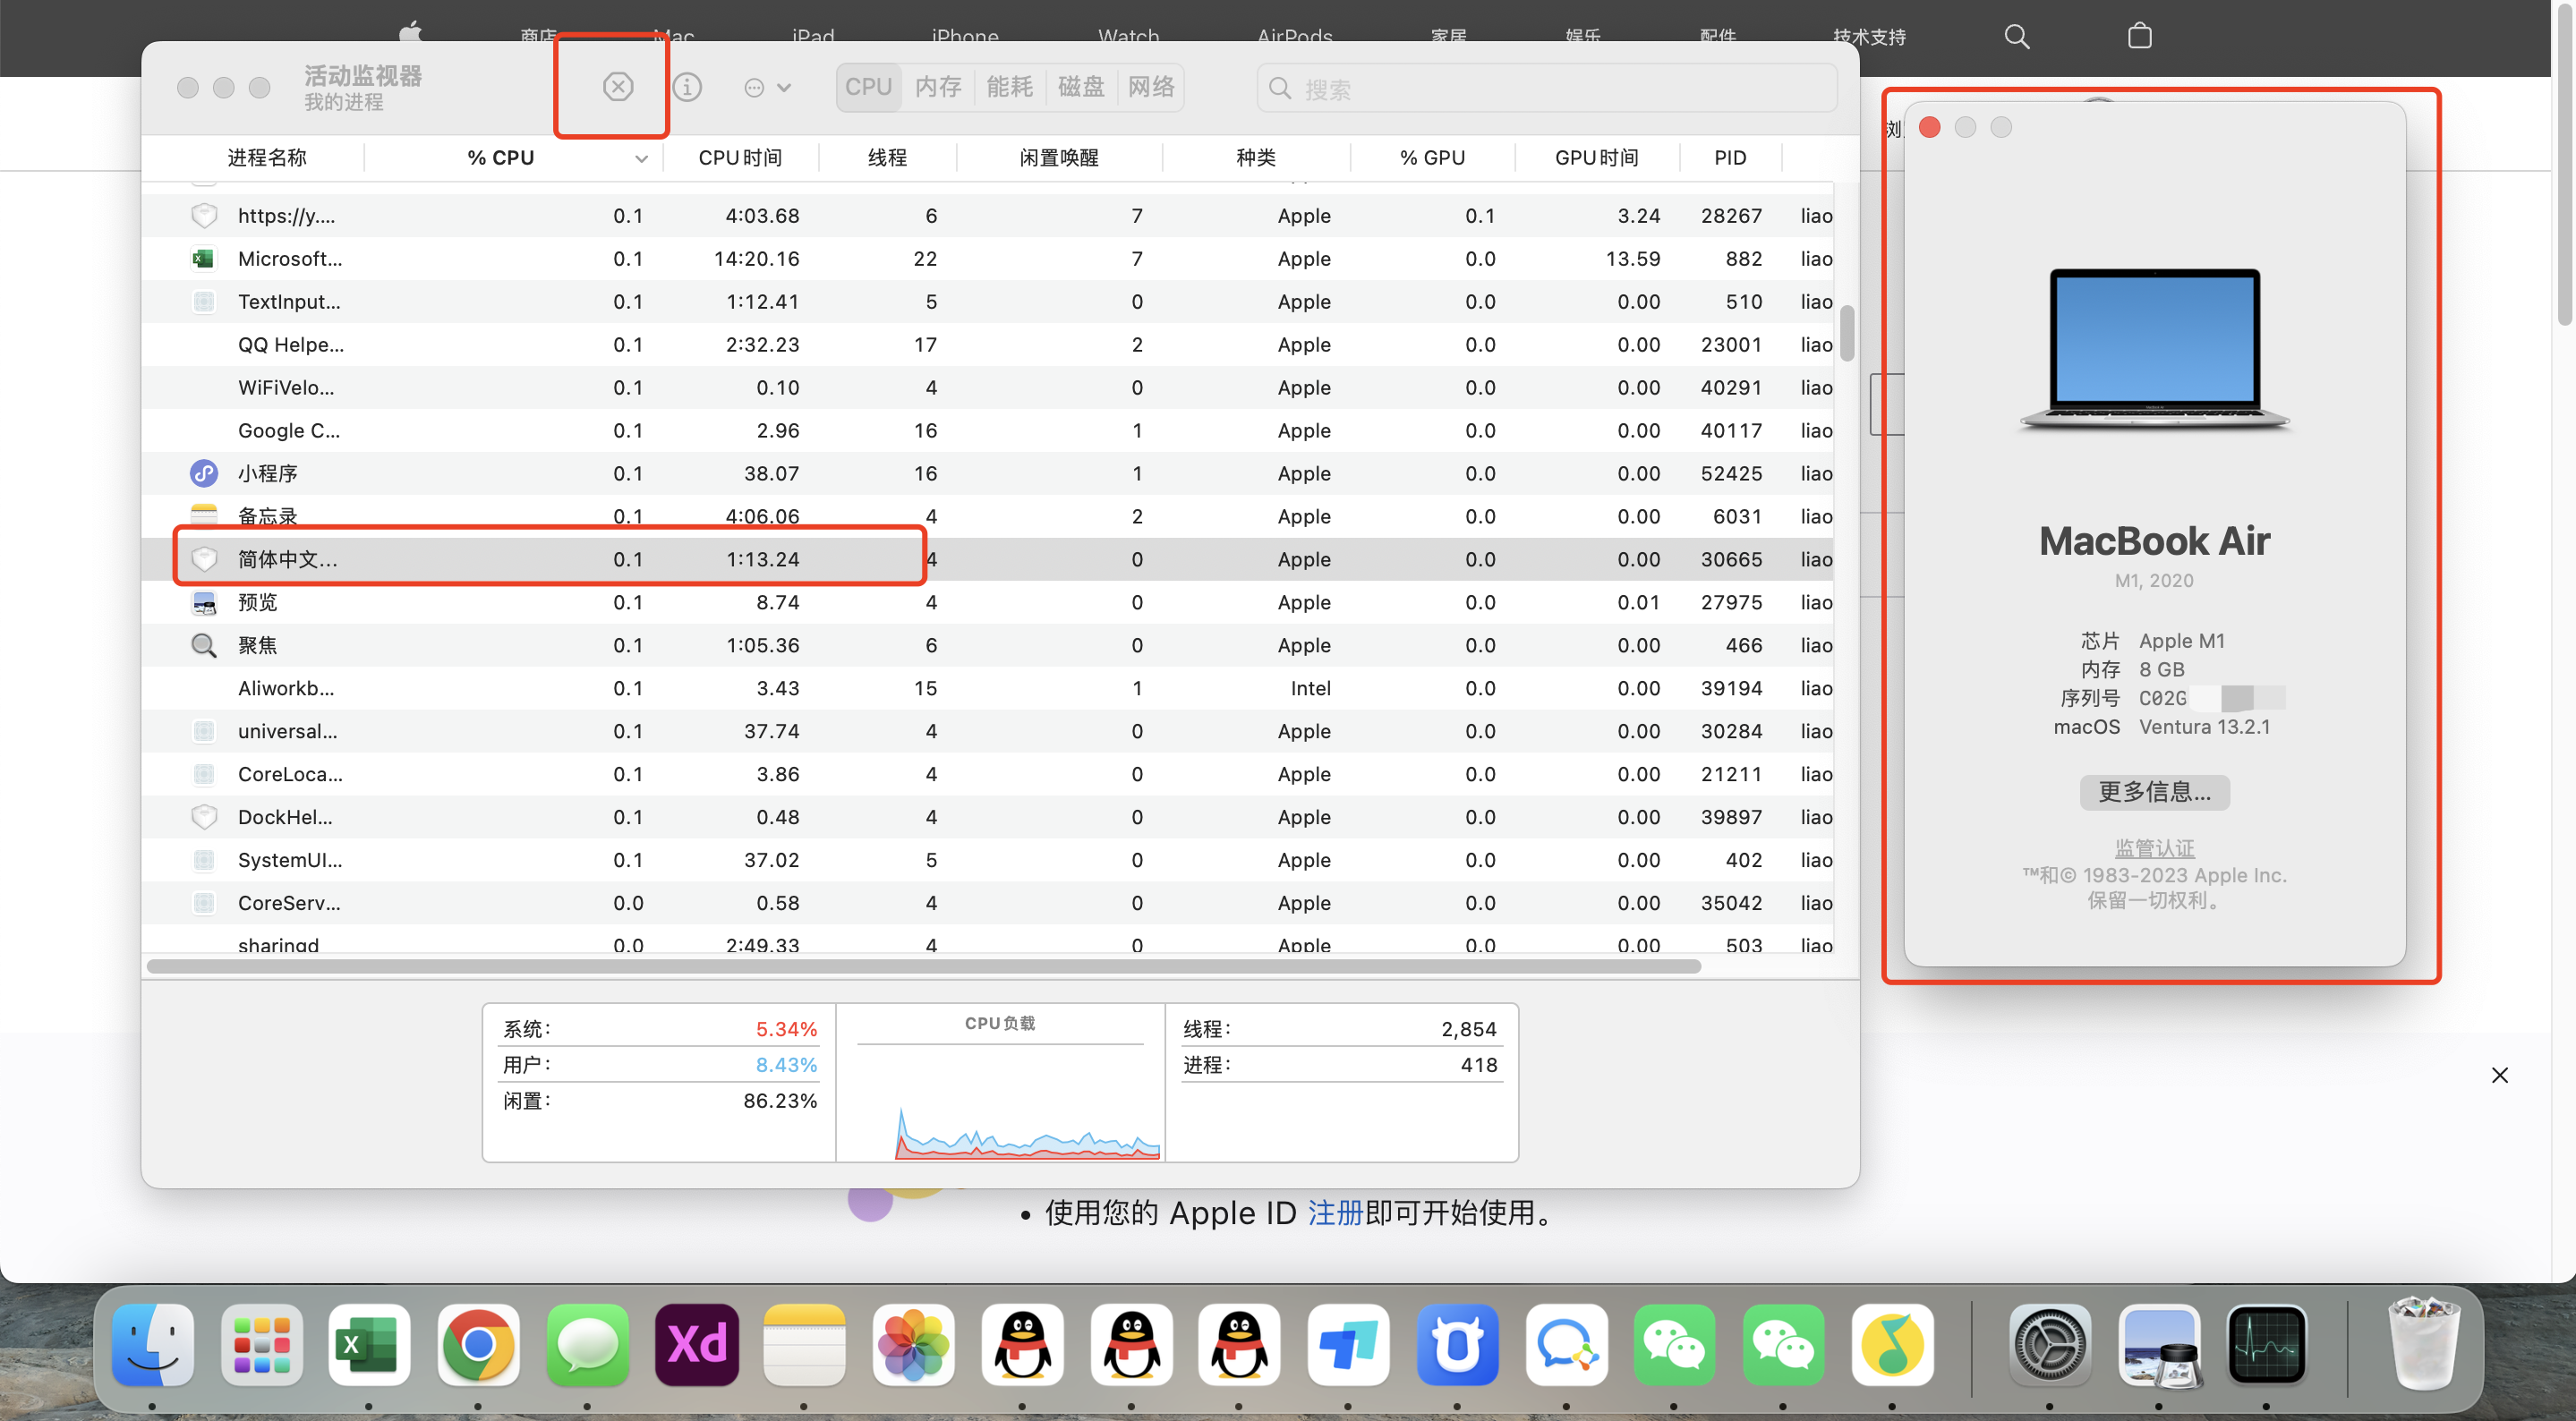2576x1421 pixels.
Task: Click the horizontal scrollbar under the process list
Action: tap(922, 966)
